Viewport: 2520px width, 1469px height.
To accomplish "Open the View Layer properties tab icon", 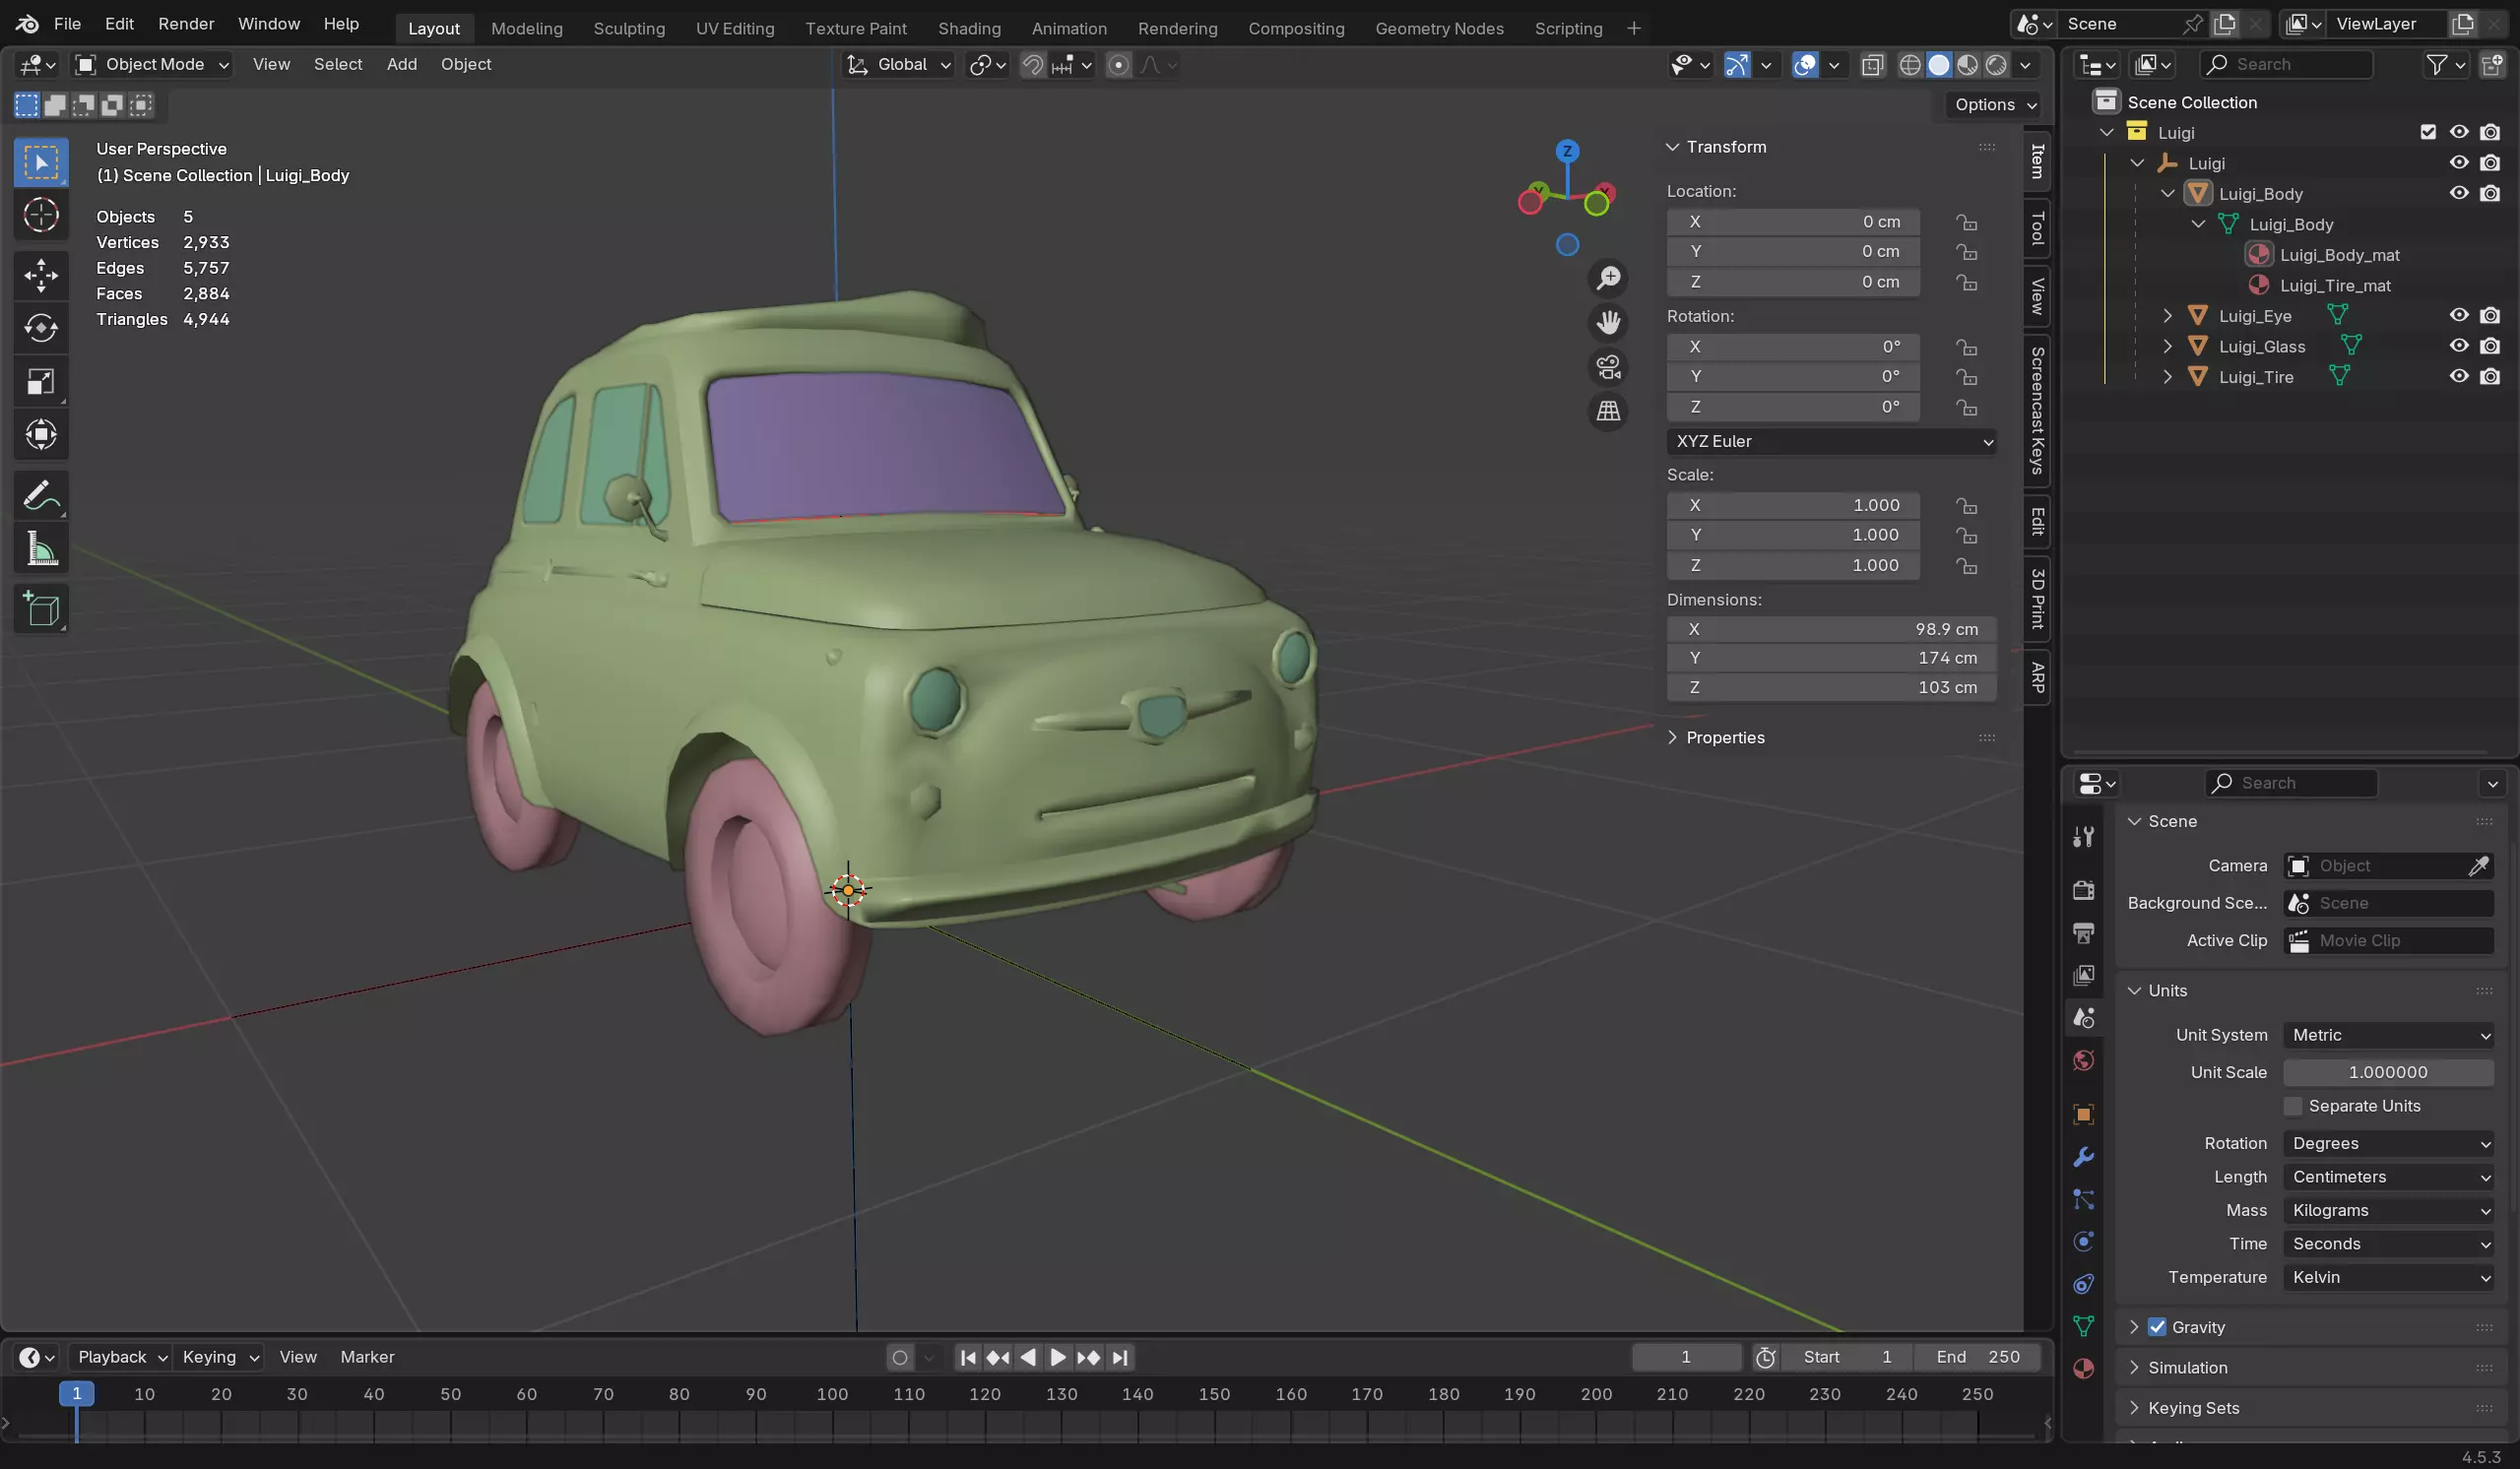I will (x=2084, y=975).
